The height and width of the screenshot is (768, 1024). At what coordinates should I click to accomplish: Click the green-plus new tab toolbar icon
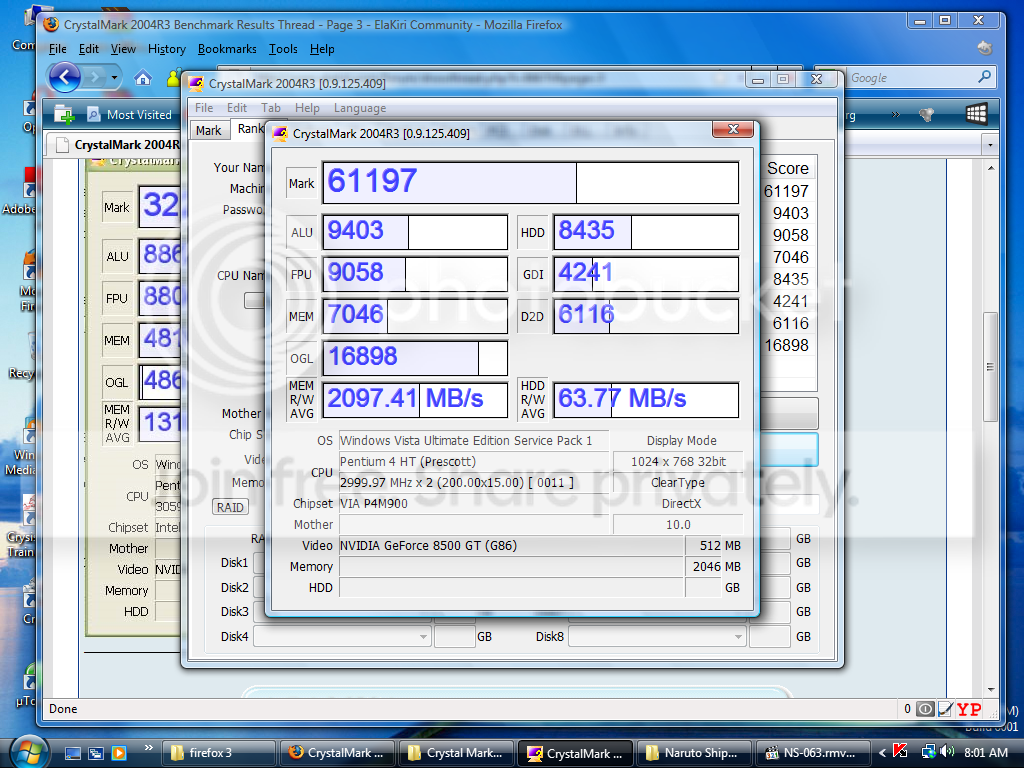(x=64, y=115)
